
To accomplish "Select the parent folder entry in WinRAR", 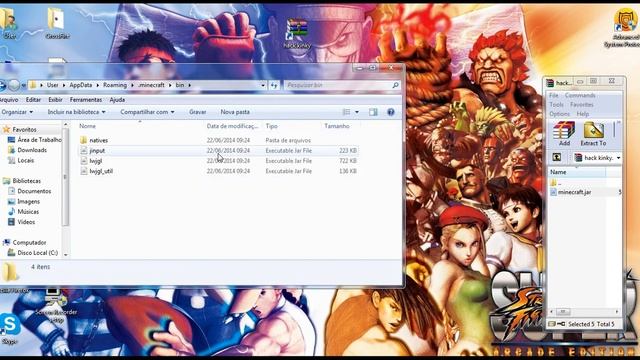I will [556, 182].
